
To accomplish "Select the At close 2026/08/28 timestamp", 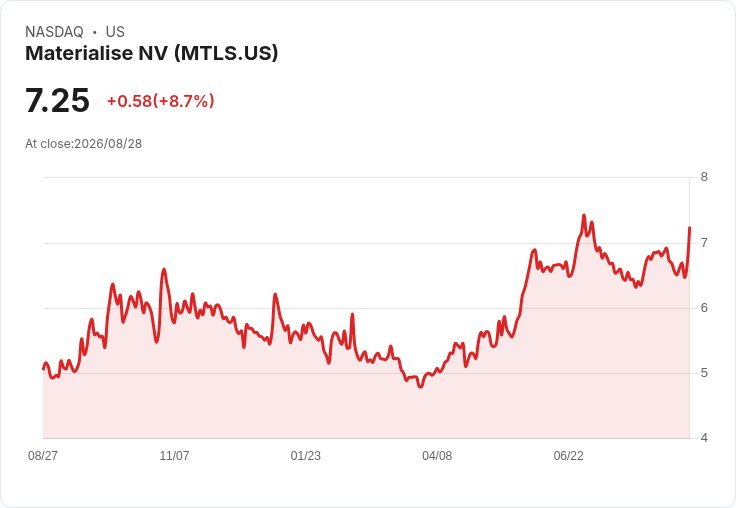I will [84, 144].
